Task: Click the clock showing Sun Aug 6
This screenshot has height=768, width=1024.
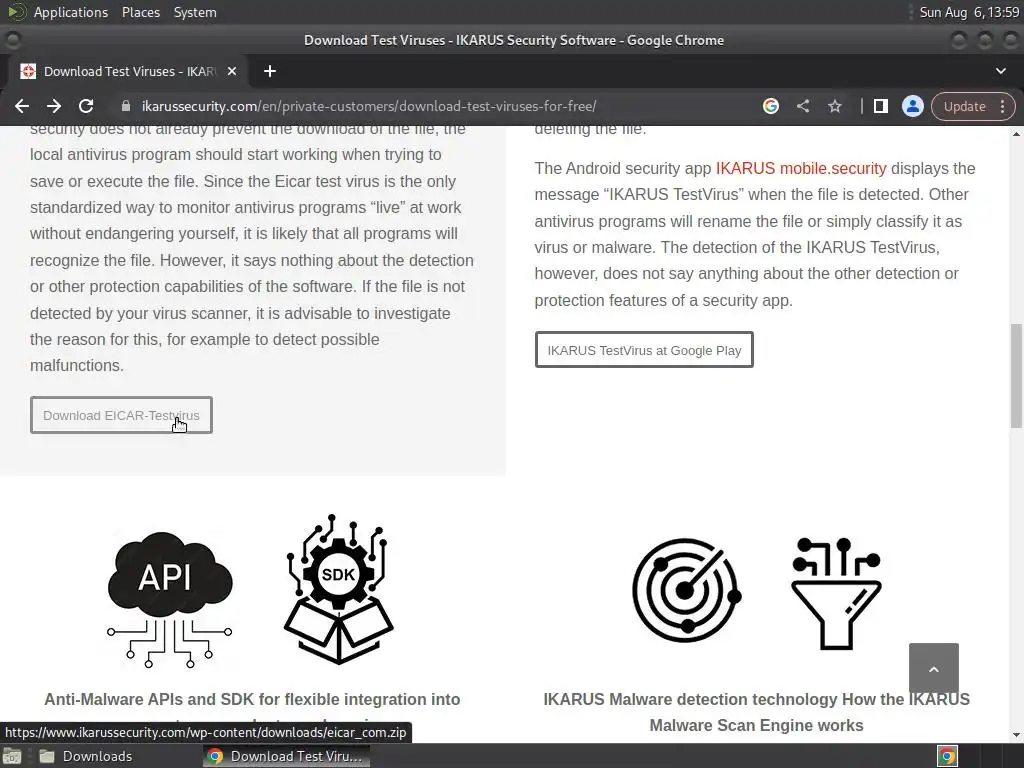Action: point(969,12)
